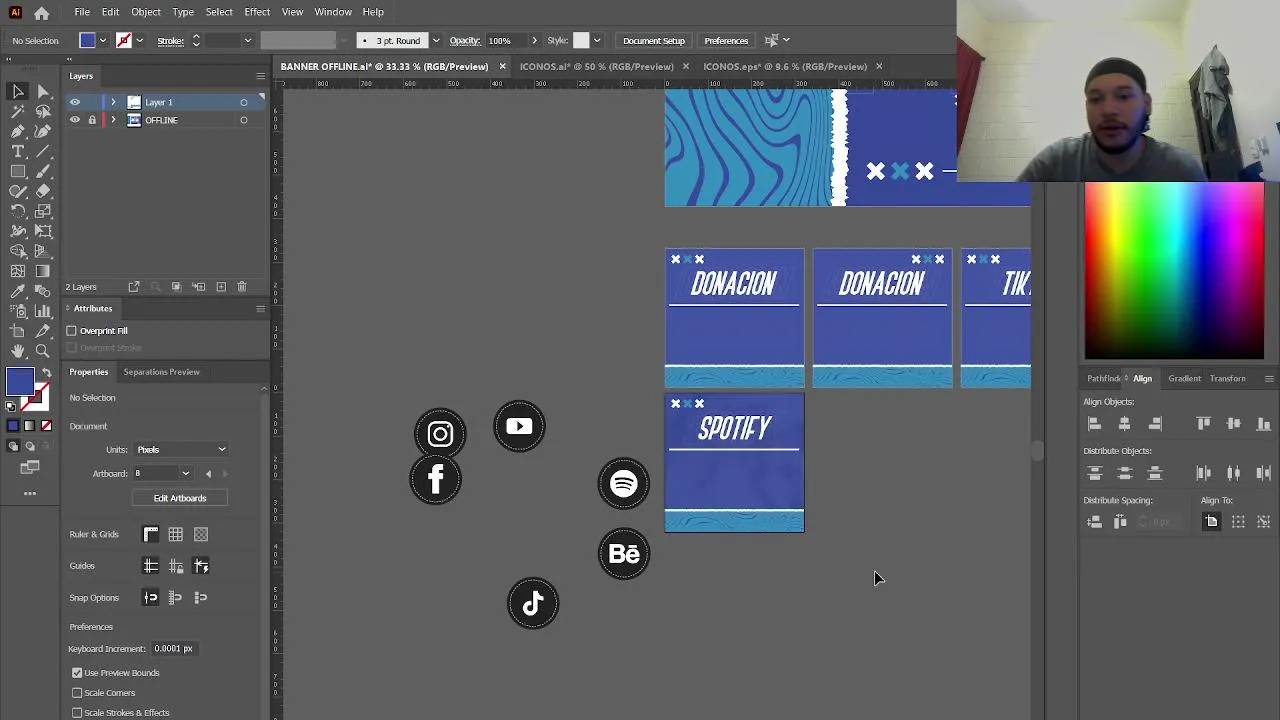This screenshot has width=1280, height=720.
Task: Click Horizontal Align Left icon
Action: click(x=1094, y=424)
